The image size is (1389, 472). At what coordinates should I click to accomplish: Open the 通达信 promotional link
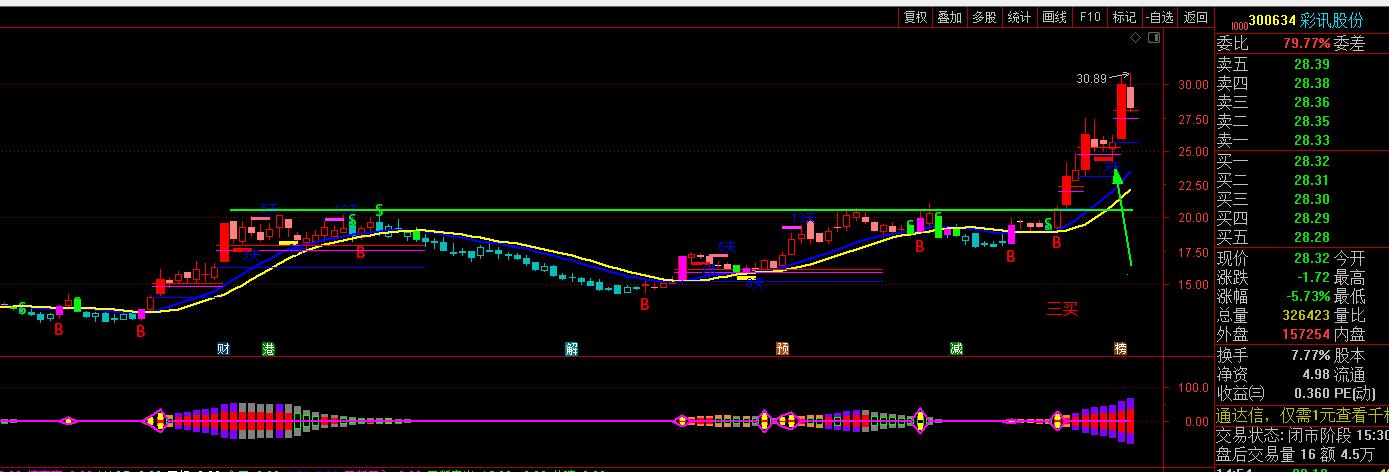coord(1302,416)
